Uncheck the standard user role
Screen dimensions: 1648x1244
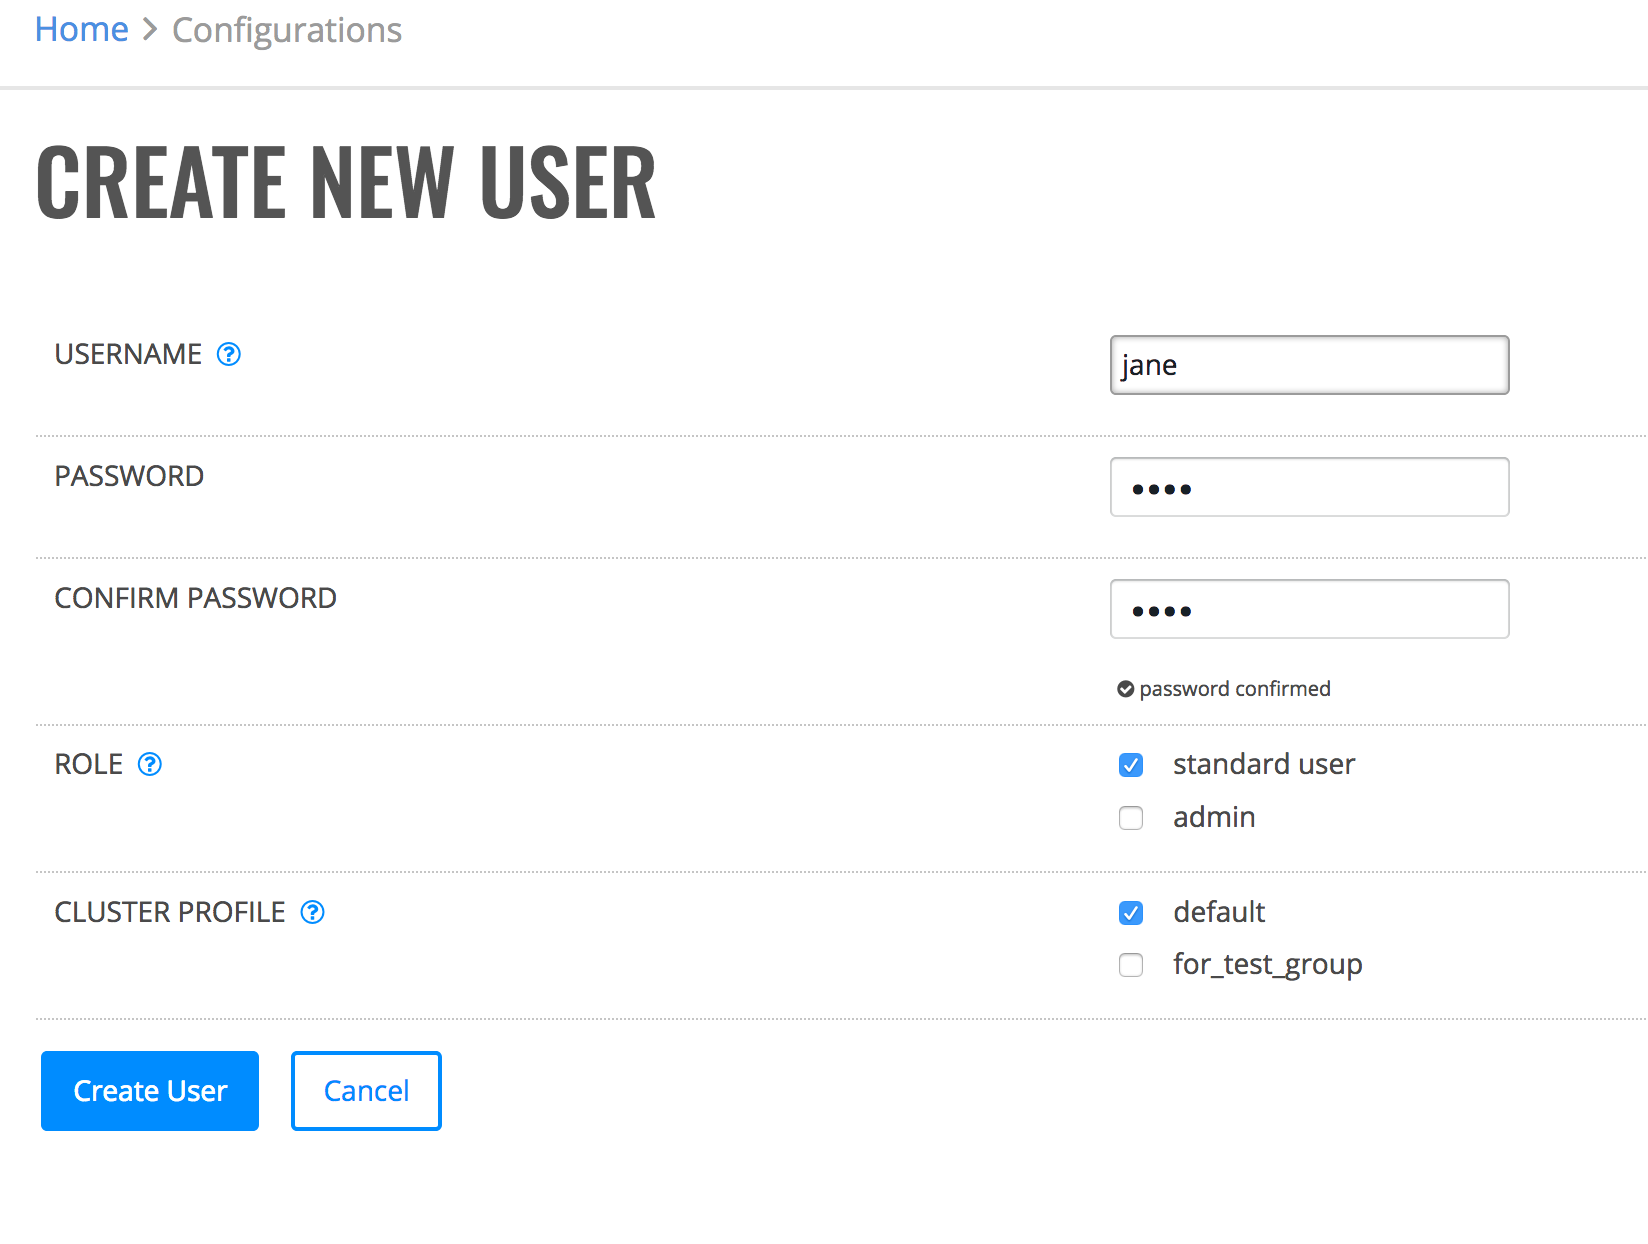[1131, 765]
